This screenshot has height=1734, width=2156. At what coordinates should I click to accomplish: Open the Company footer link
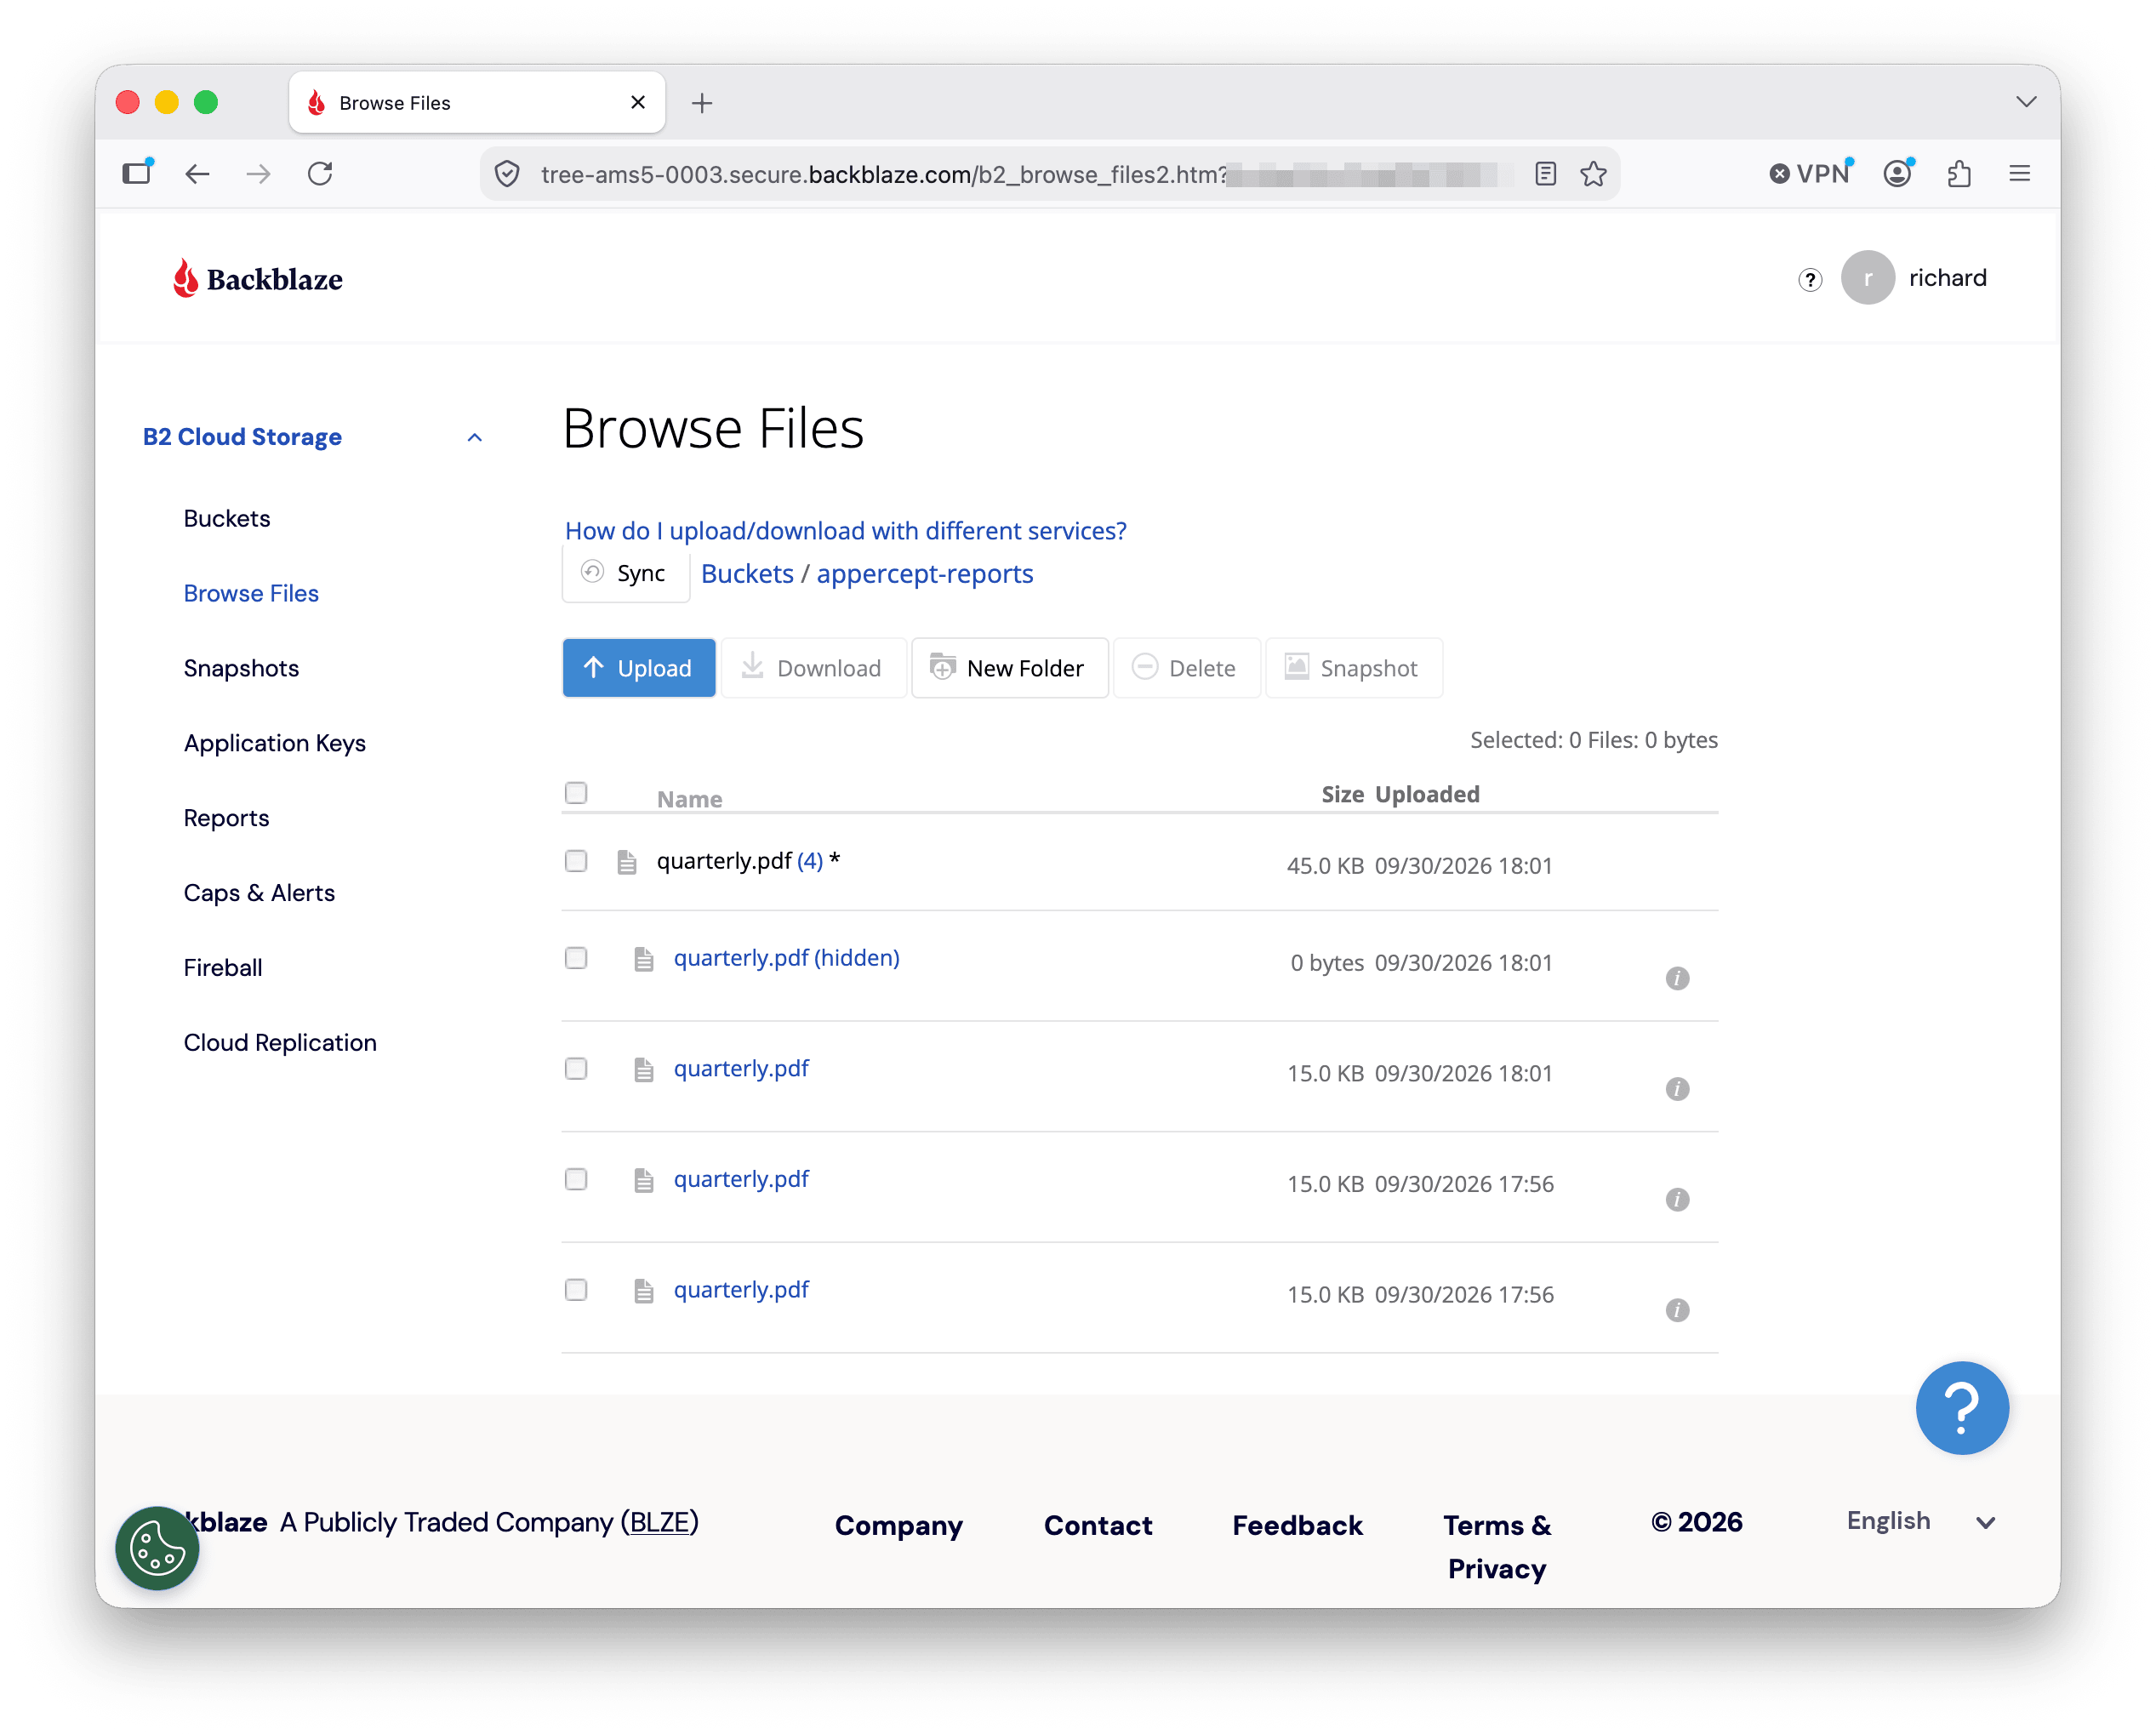click(899, 1525)
